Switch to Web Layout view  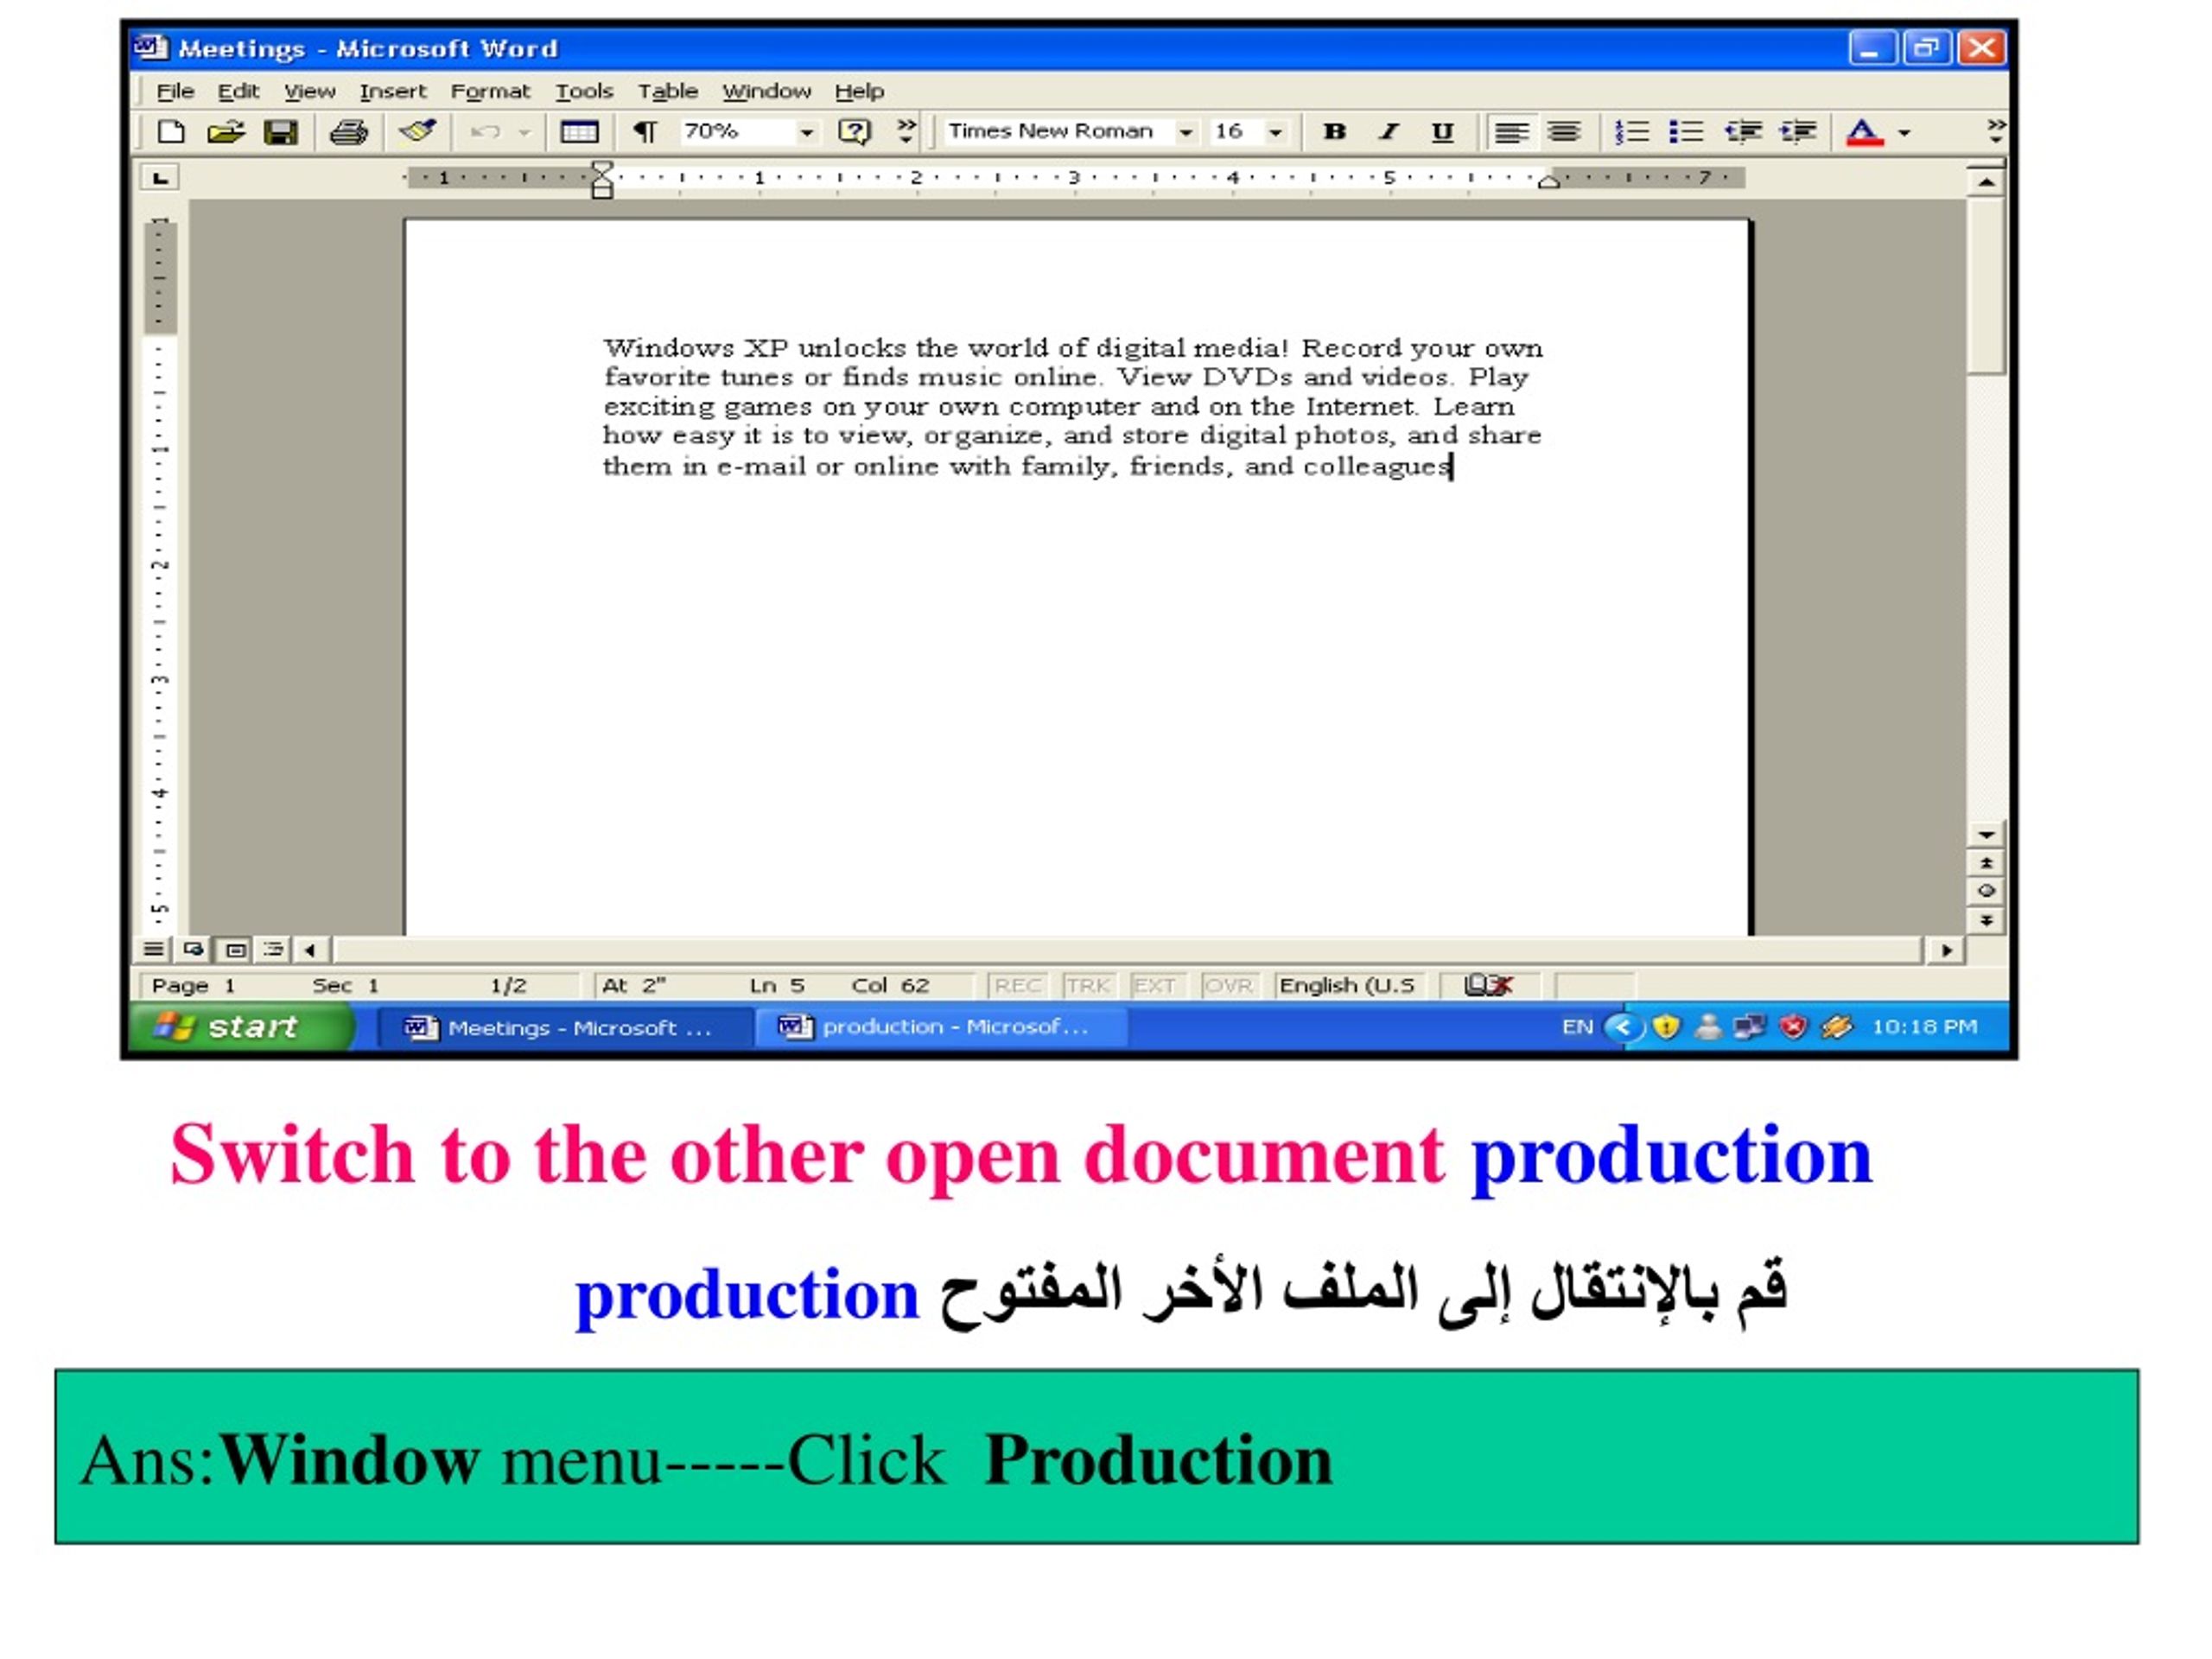point(194,949)
